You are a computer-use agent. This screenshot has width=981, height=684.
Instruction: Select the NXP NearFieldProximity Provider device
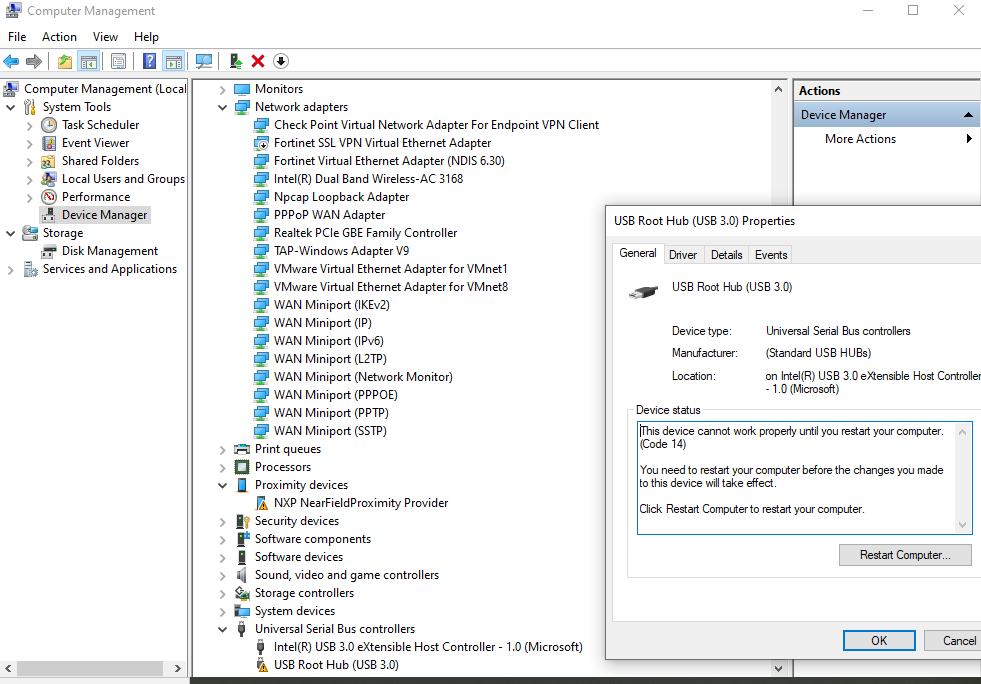coord(360,502)
